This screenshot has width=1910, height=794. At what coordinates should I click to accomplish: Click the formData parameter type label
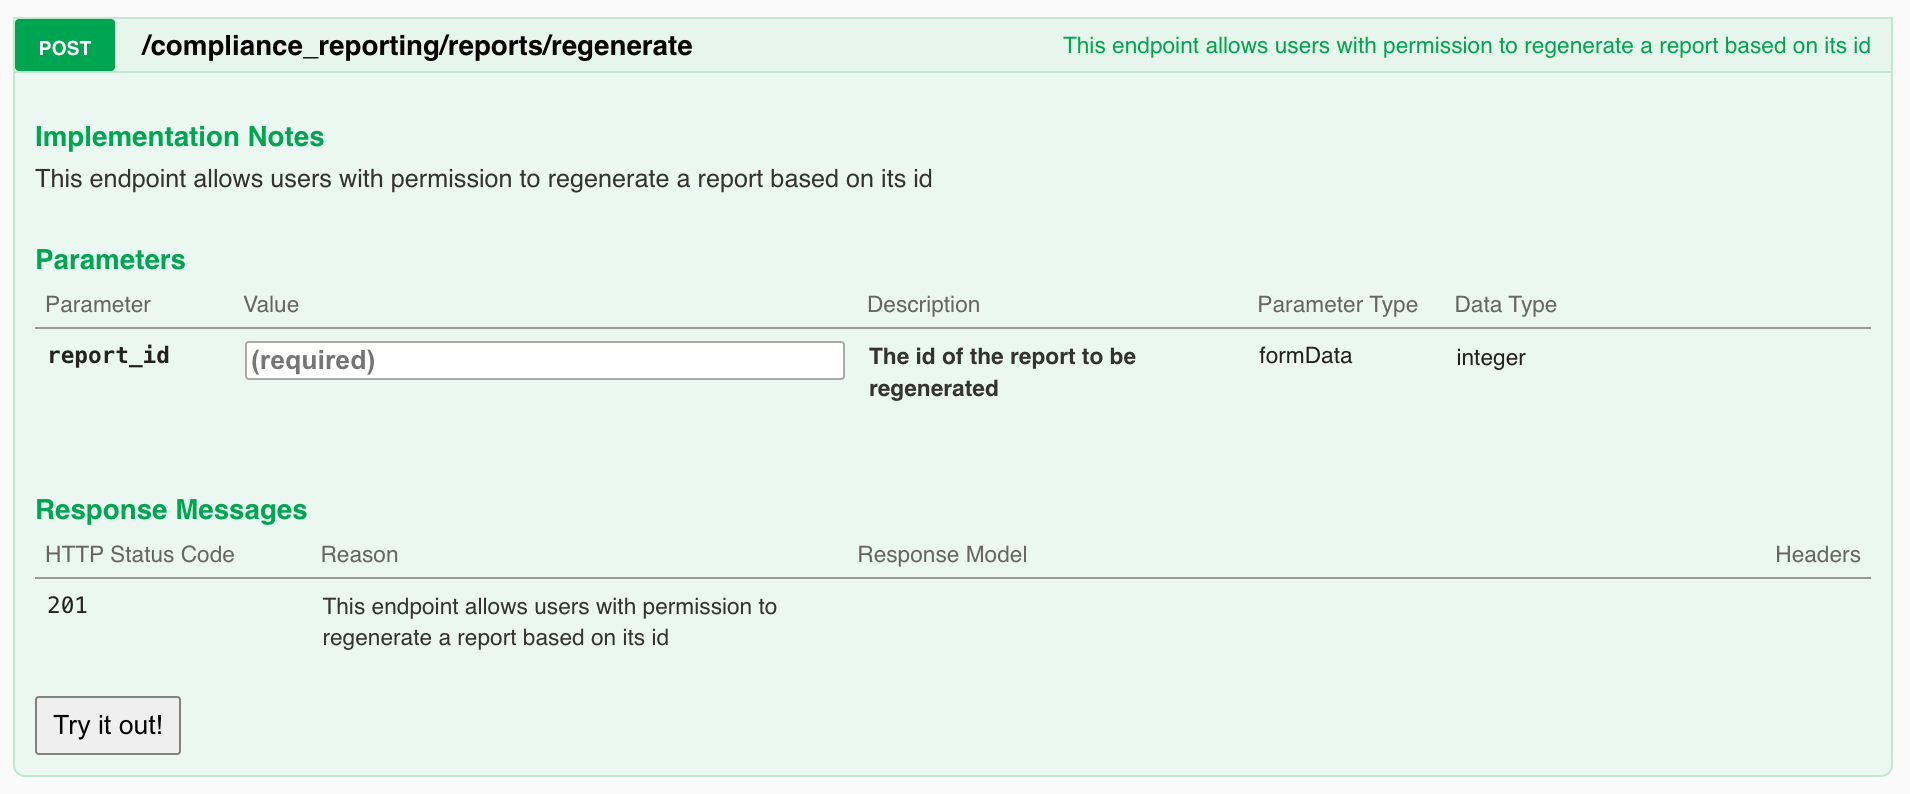(1304, 355)
